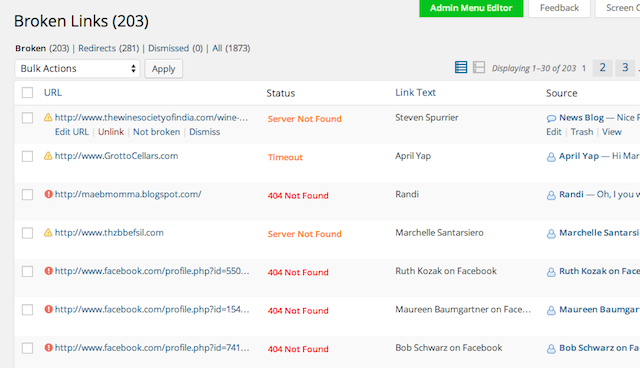
Task: Check the facebook id=741 row checkbox
Action: 27,348
